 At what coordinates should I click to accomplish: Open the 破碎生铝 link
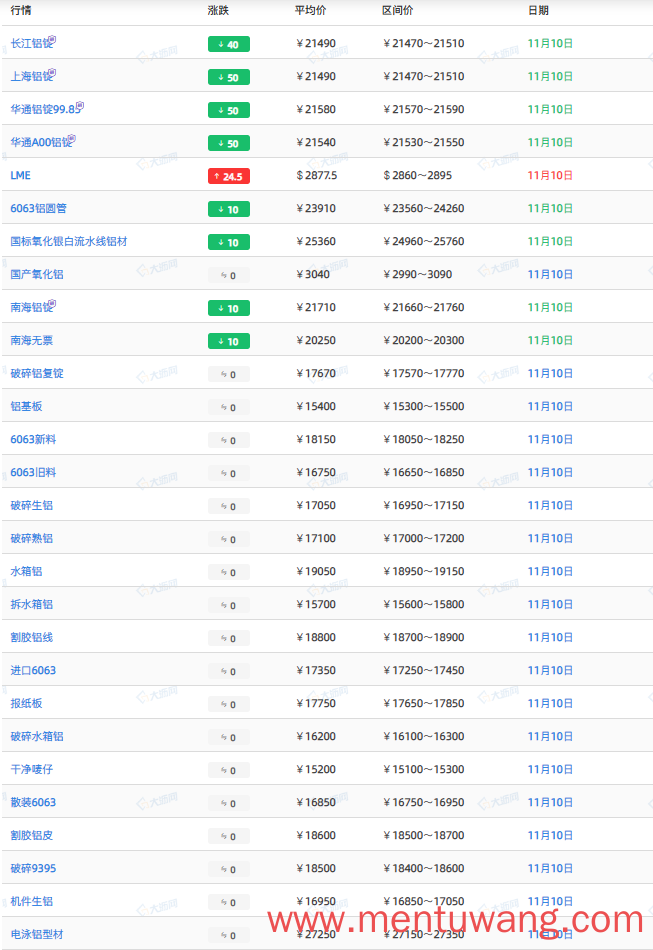click(x=31, y=505)
